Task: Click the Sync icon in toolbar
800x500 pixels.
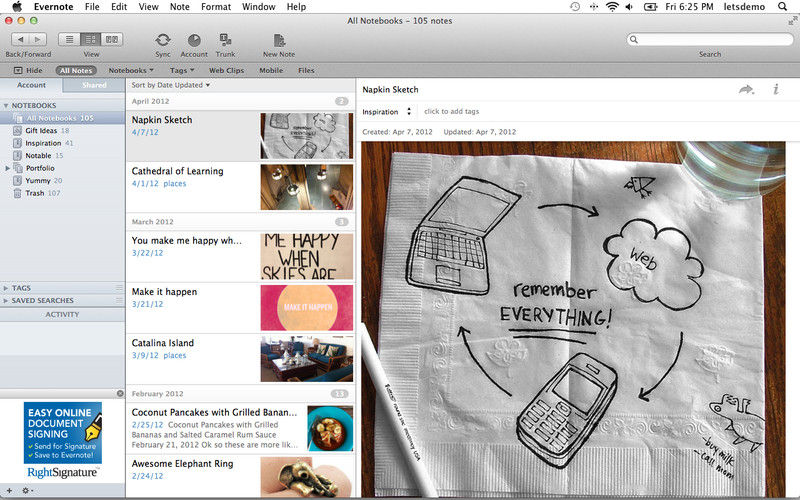Action: click(163, 40)
